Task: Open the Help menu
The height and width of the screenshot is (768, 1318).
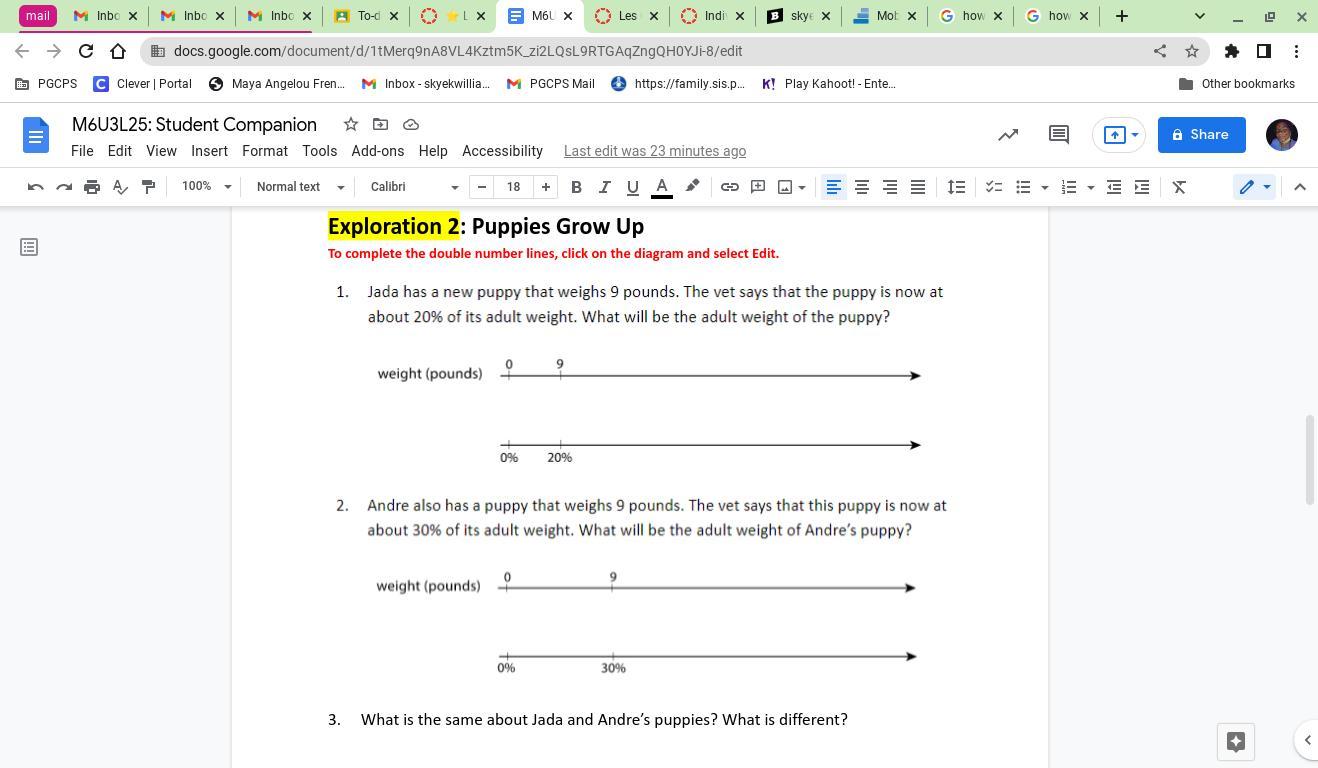Action: pyautogui.click(x=433, y=151)
